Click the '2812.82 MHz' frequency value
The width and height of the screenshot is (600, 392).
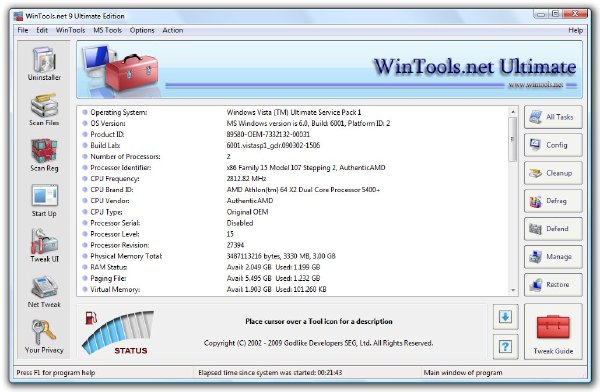246,179
